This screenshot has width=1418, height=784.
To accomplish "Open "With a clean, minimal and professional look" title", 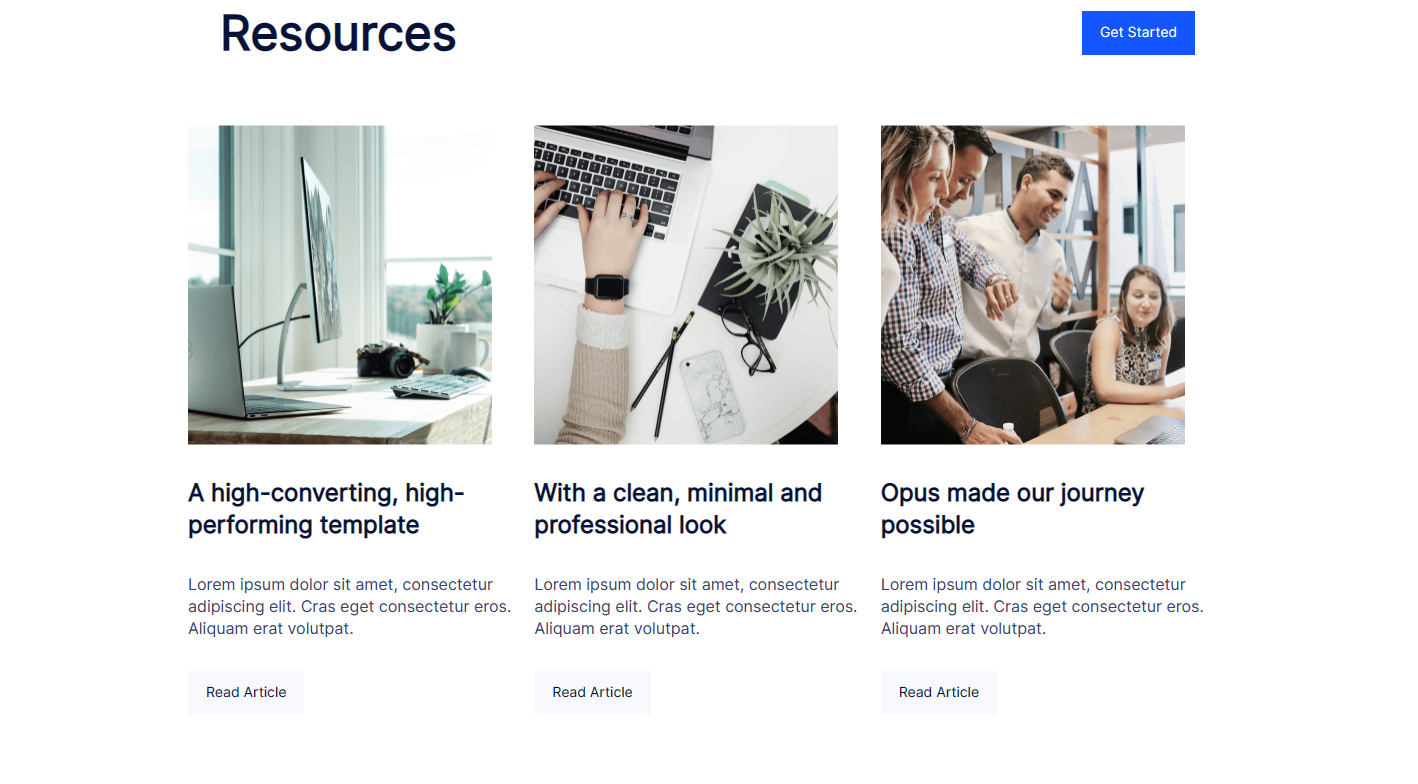I will coord(678,509).
